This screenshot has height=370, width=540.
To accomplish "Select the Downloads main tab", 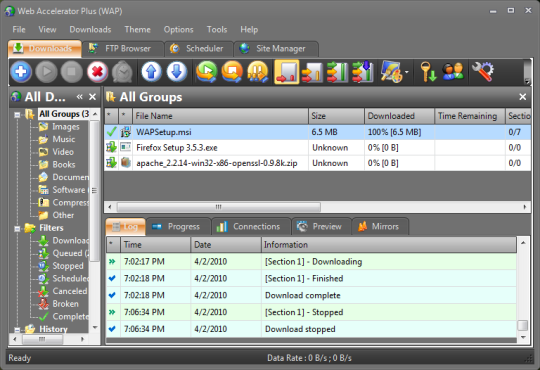I will tap(44, 49).
